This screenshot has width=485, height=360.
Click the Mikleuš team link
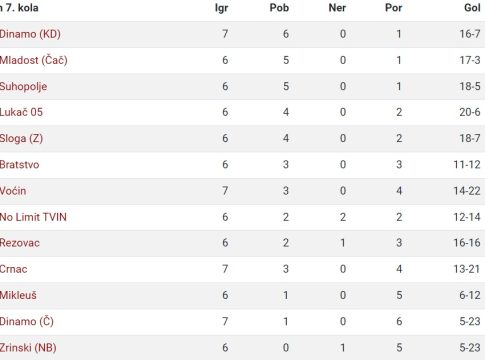tap(18, 295)
